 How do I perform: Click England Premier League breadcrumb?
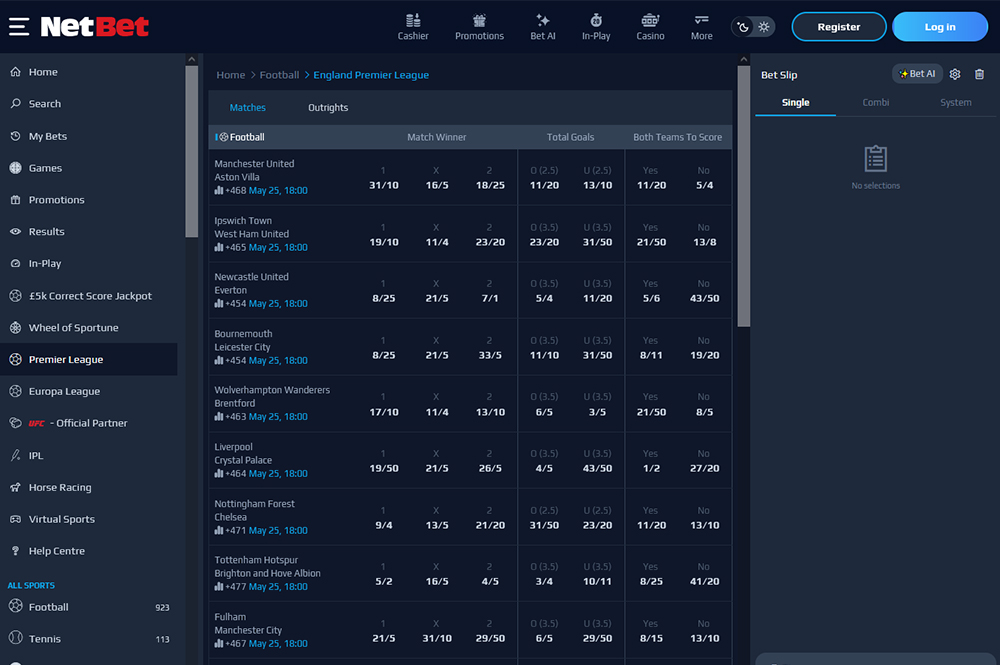[x=371, y=75]
